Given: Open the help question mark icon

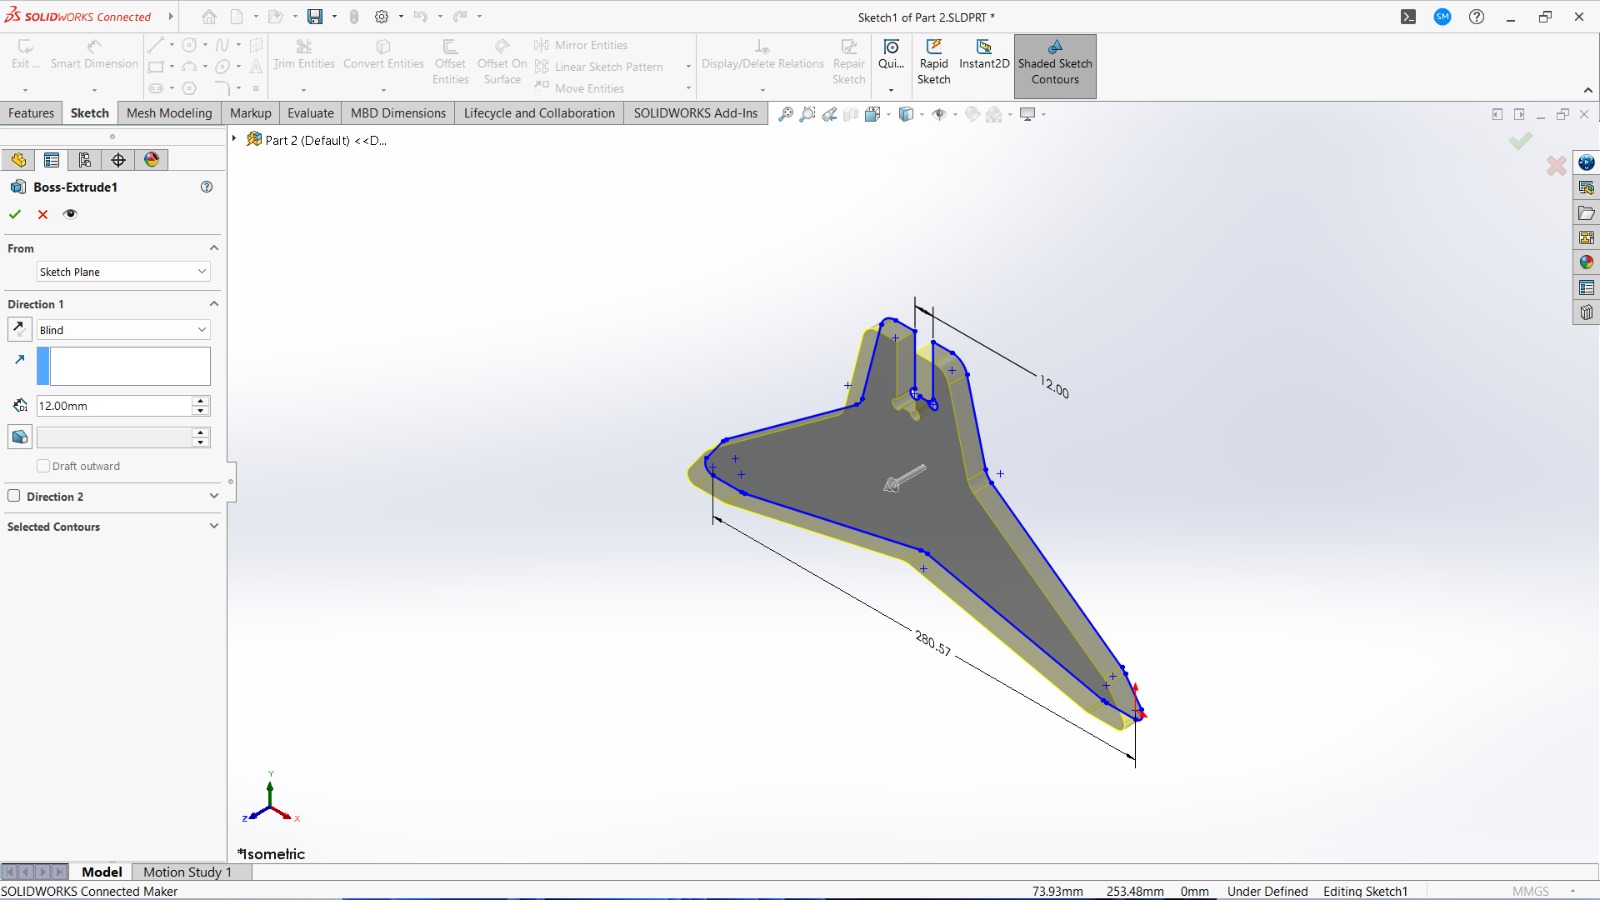Looking at the screenshot, I should (1476, 17).
